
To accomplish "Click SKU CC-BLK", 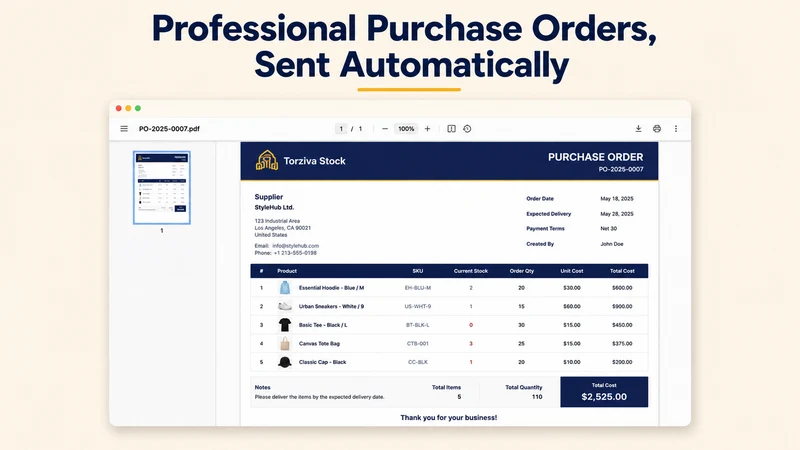I will click(418, 362).
